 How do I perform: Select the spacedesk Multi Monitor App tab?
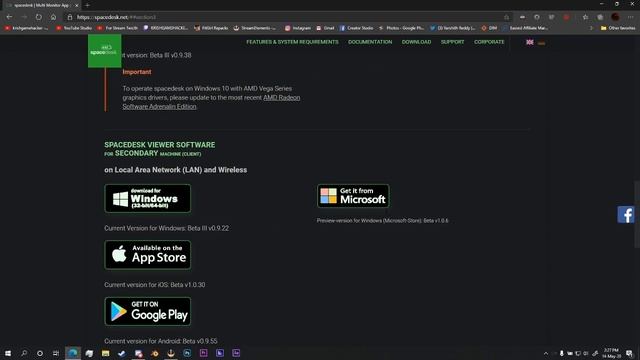41,5
